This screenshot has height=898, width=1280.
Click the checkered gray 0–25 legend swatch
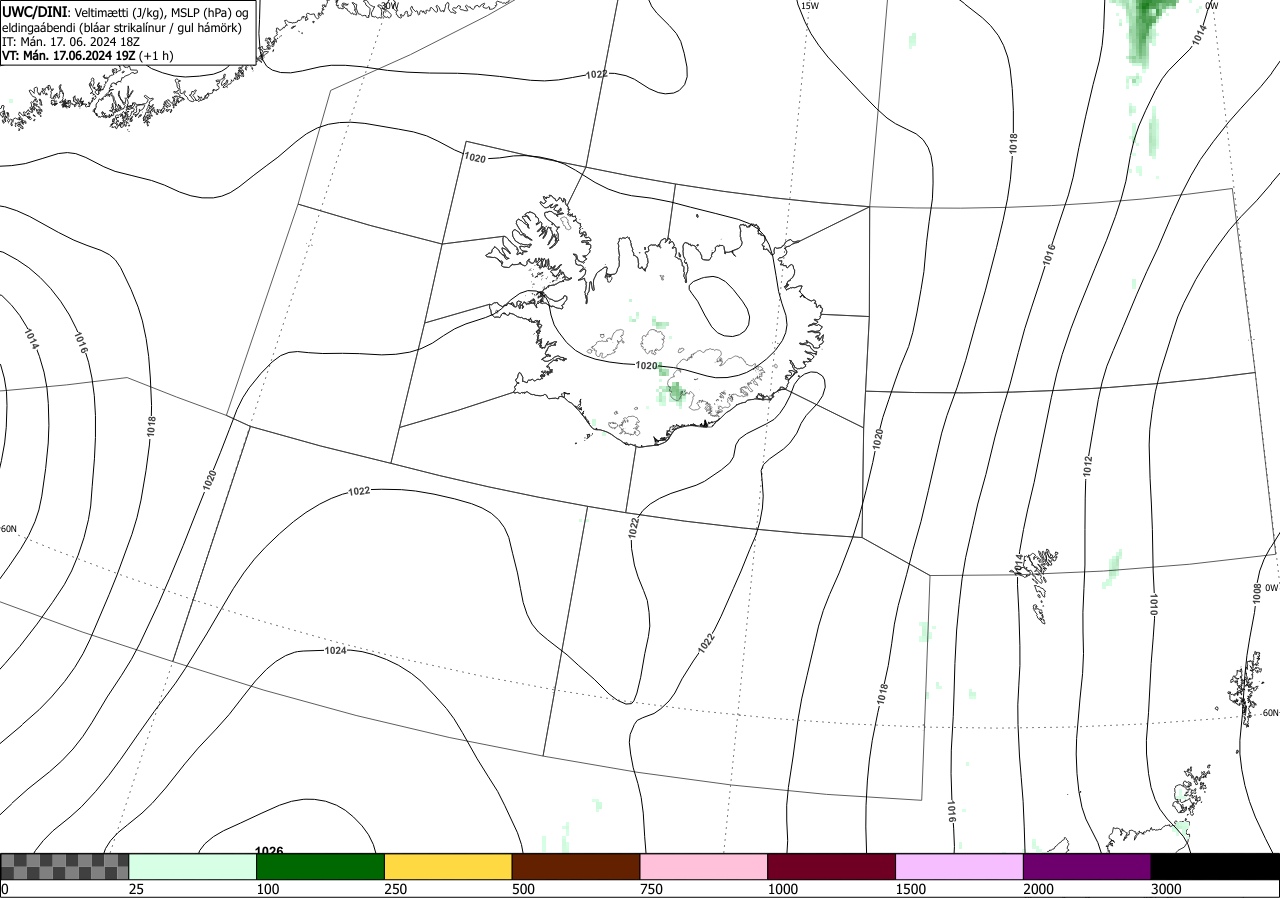[65, 866]
